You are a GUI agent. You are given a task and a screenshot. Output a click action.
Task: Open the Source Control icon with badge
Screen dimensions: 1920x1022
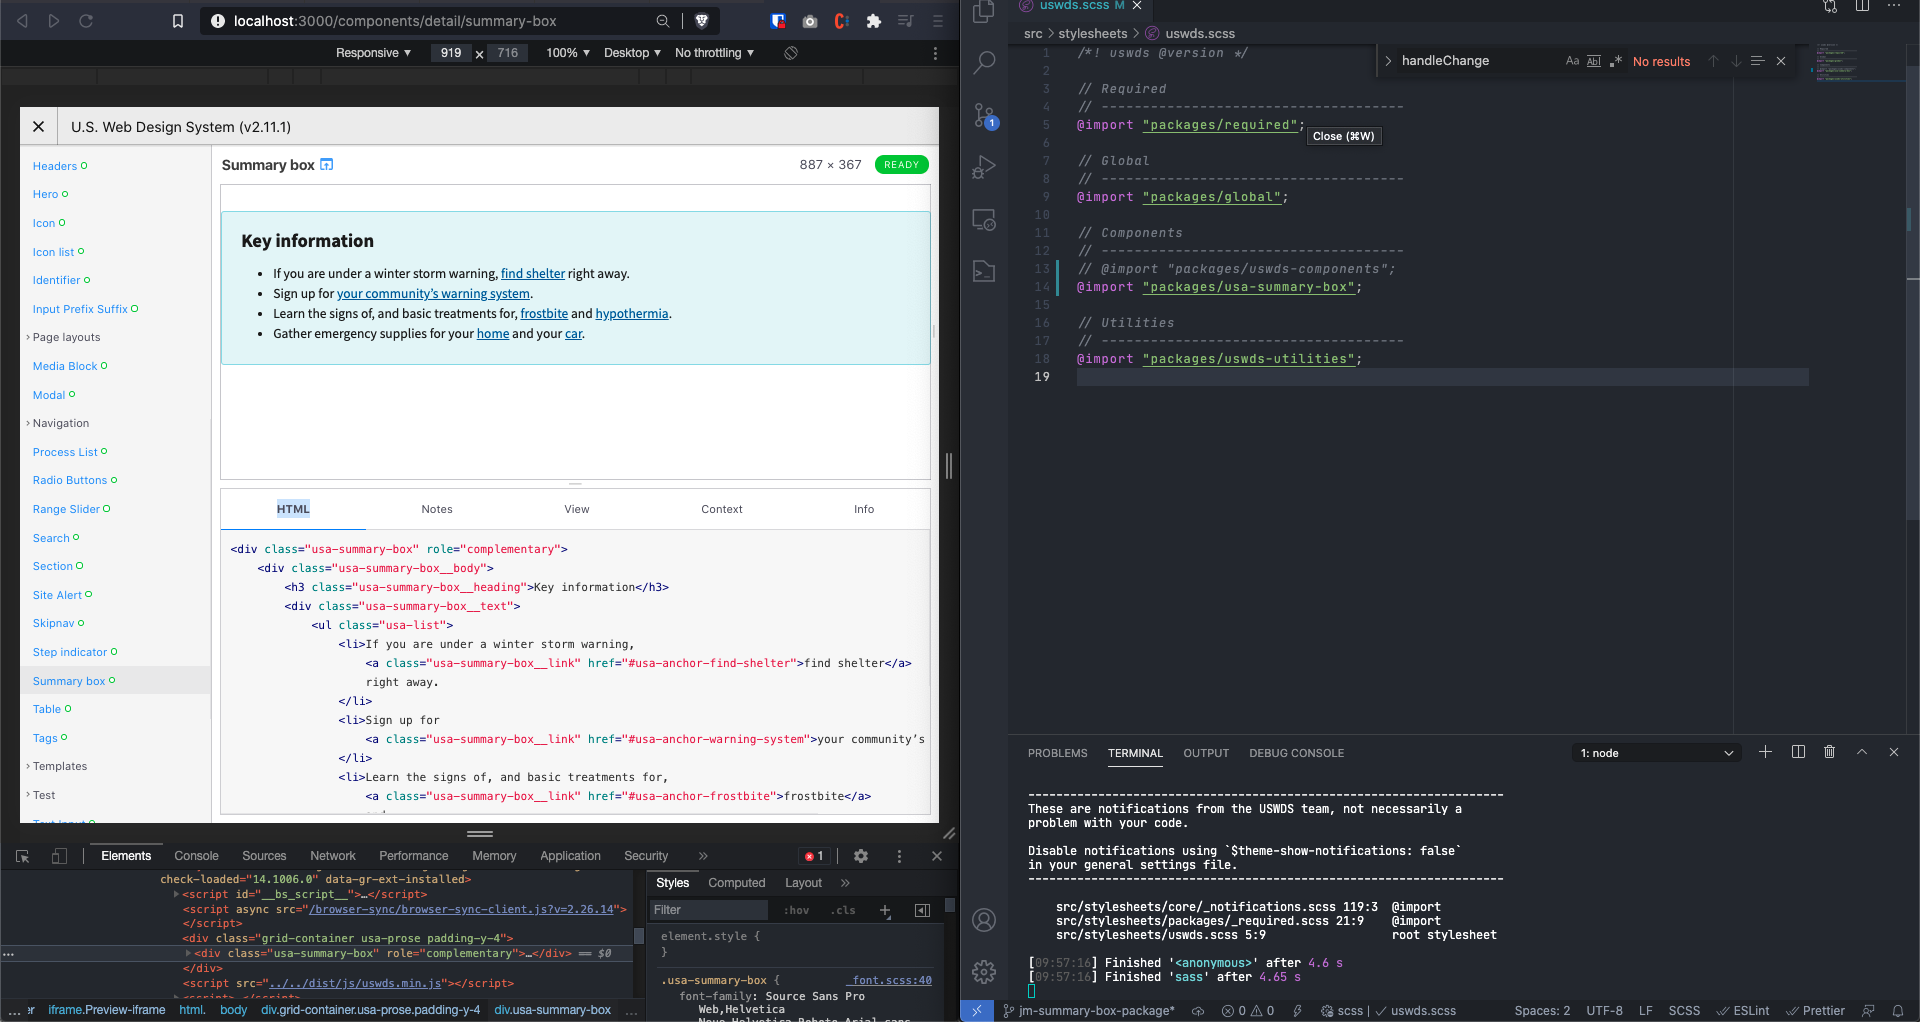[984, 116]
